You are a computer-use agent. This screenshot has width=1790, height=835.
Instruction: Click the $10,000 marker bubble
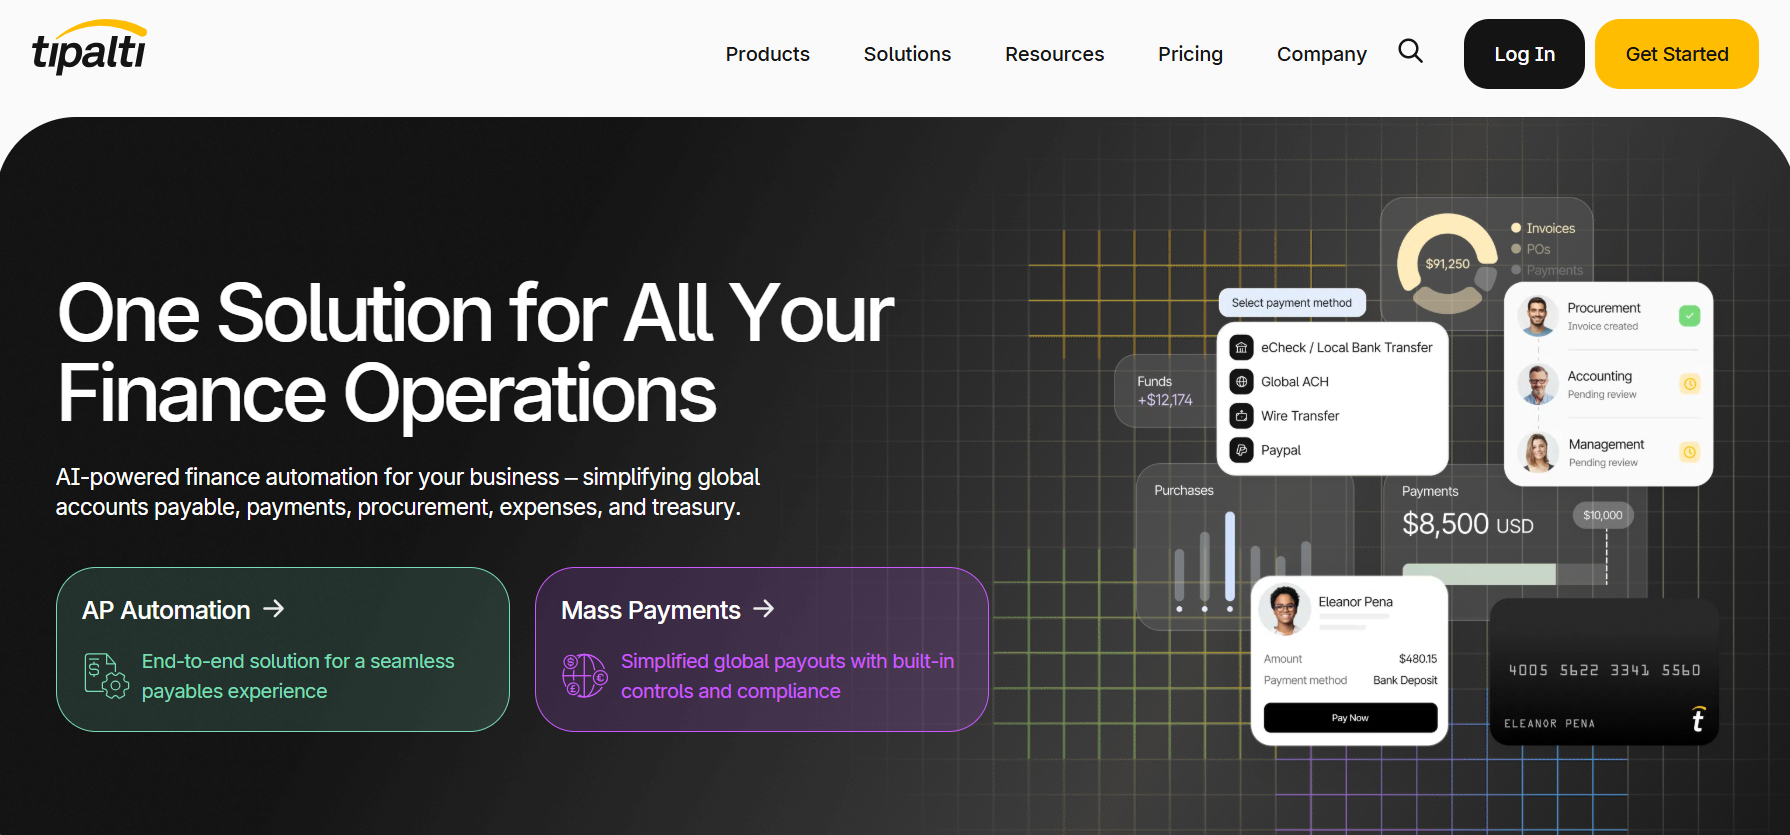(x=1603, y=515)
